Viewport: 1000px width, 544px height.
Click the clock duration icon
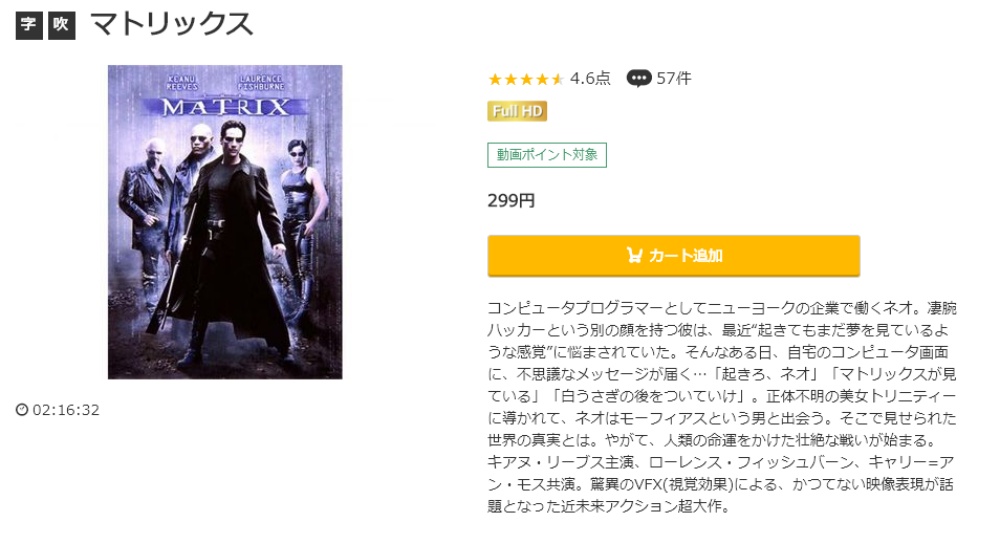[x=22, y=409]
